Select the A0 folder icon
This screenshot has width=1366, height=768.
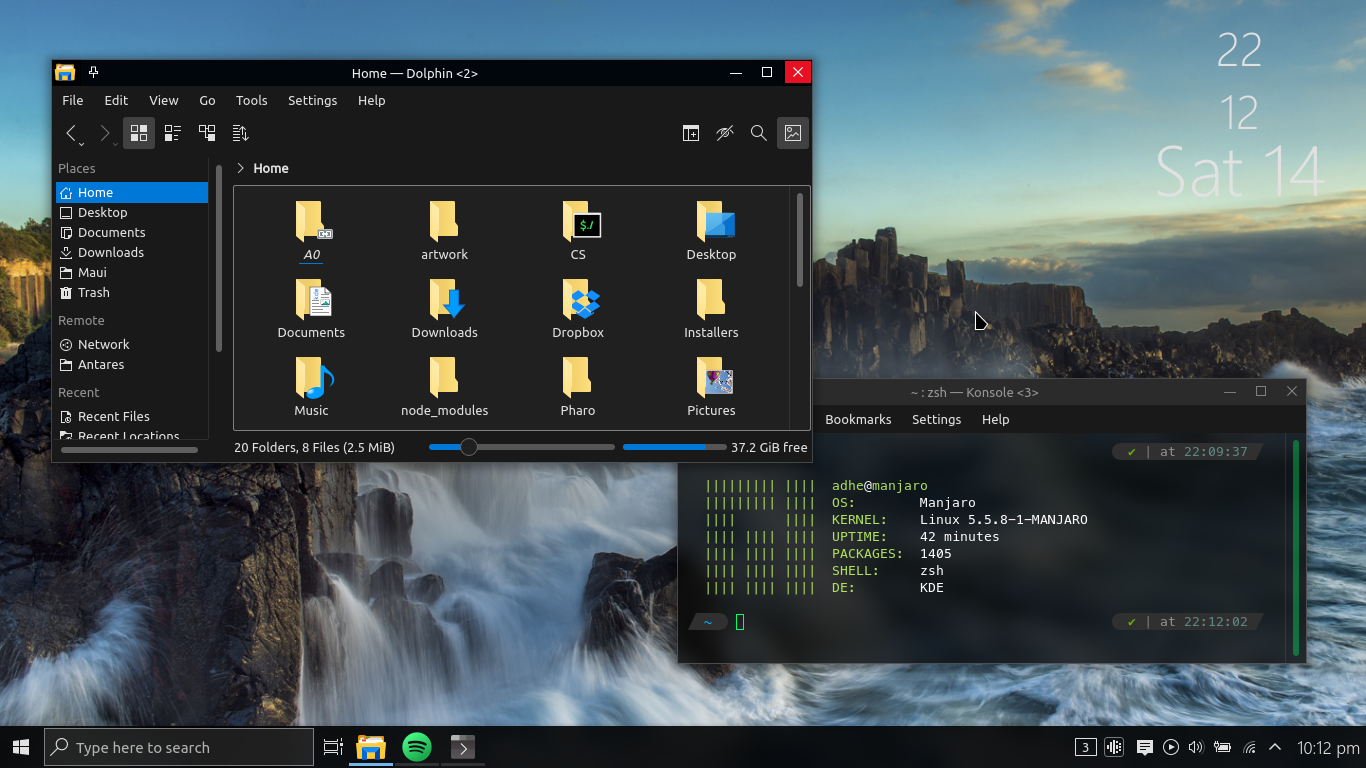pyautogui.click(x=312, y=222)
